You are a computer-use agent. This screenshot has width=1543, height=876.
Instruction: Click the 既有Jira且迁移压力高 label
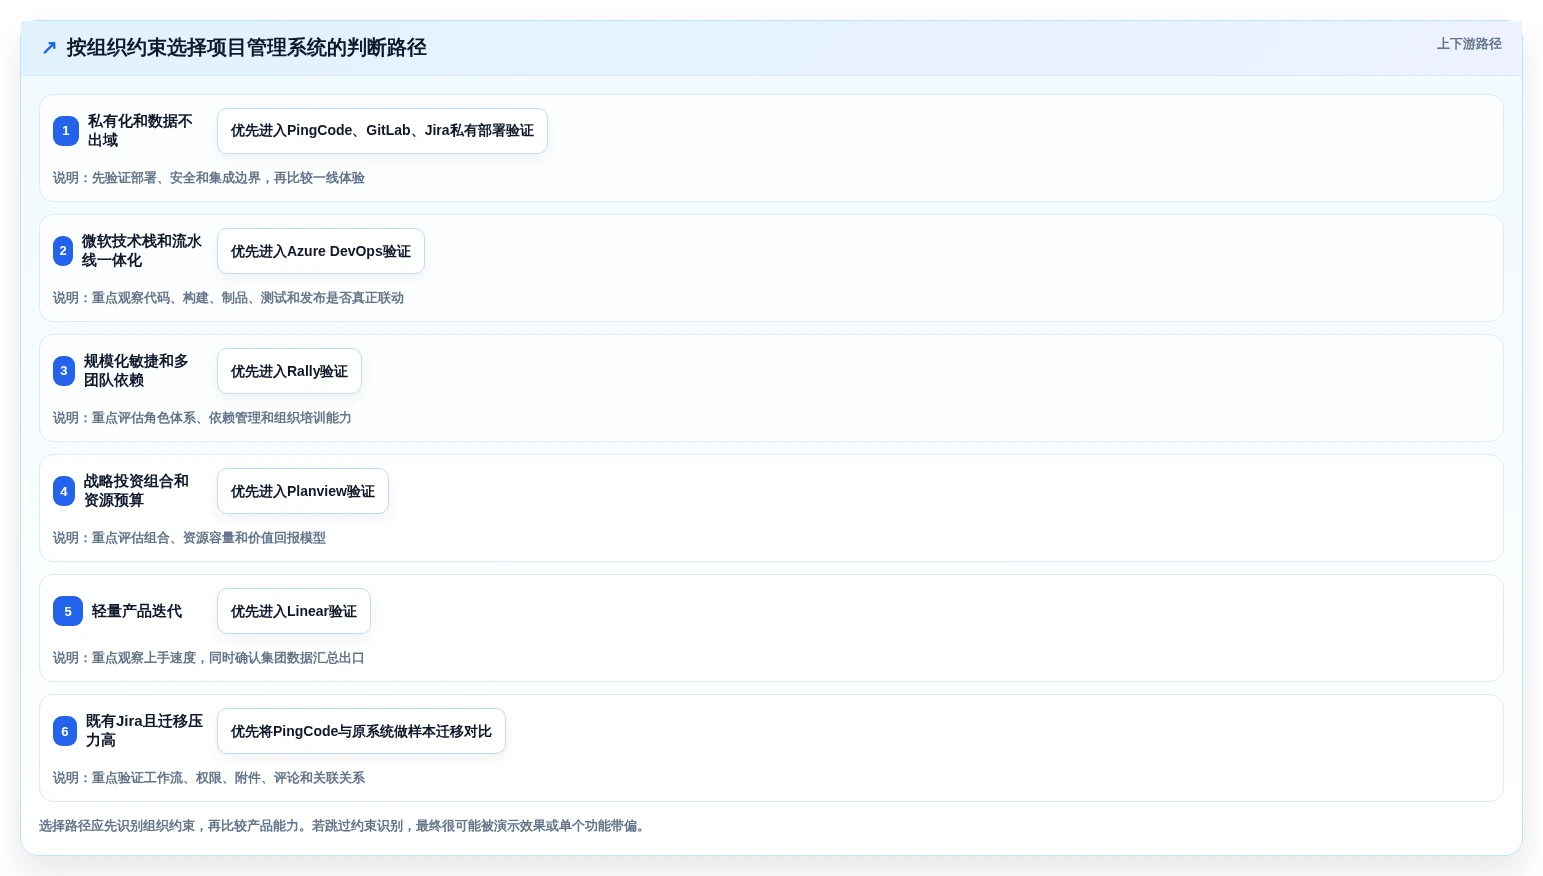pos(144,731)
